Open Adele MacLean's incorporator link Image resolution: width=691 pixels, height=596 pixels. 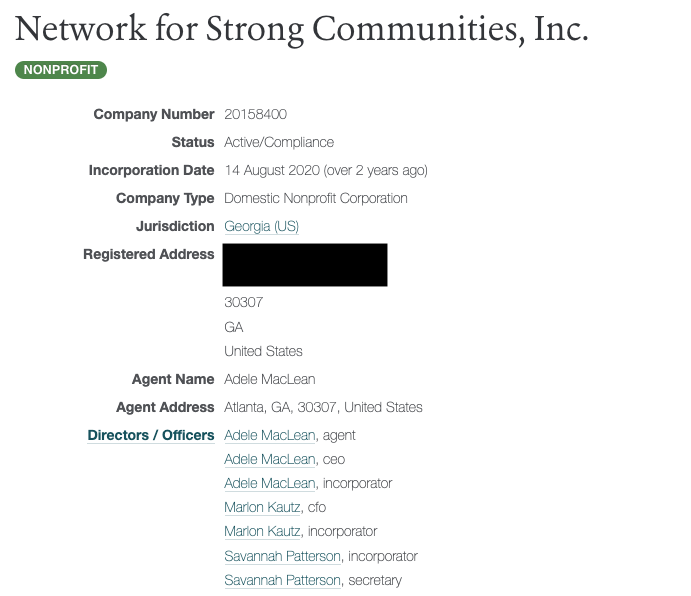click(270, 483)
